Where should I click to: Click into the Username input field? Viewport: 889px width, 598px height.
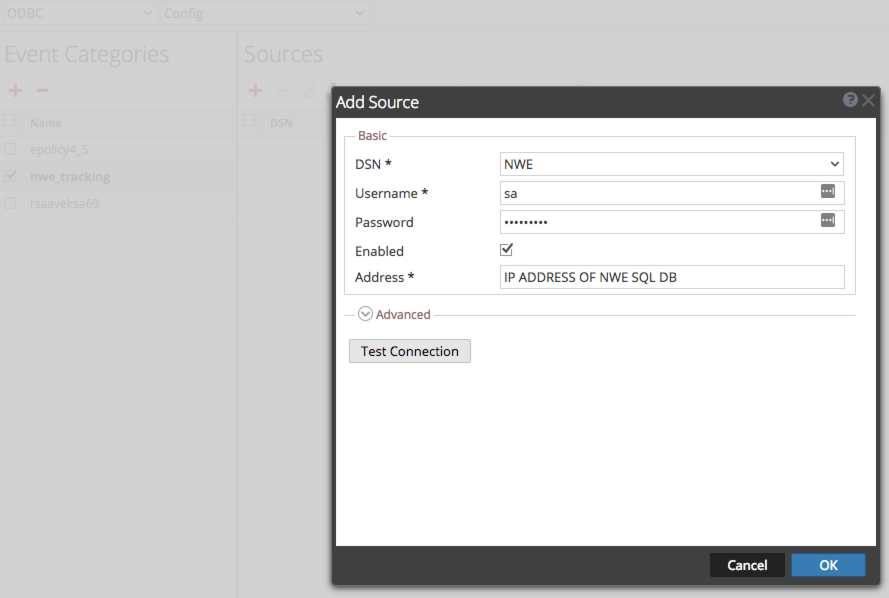tap(672, 193)
